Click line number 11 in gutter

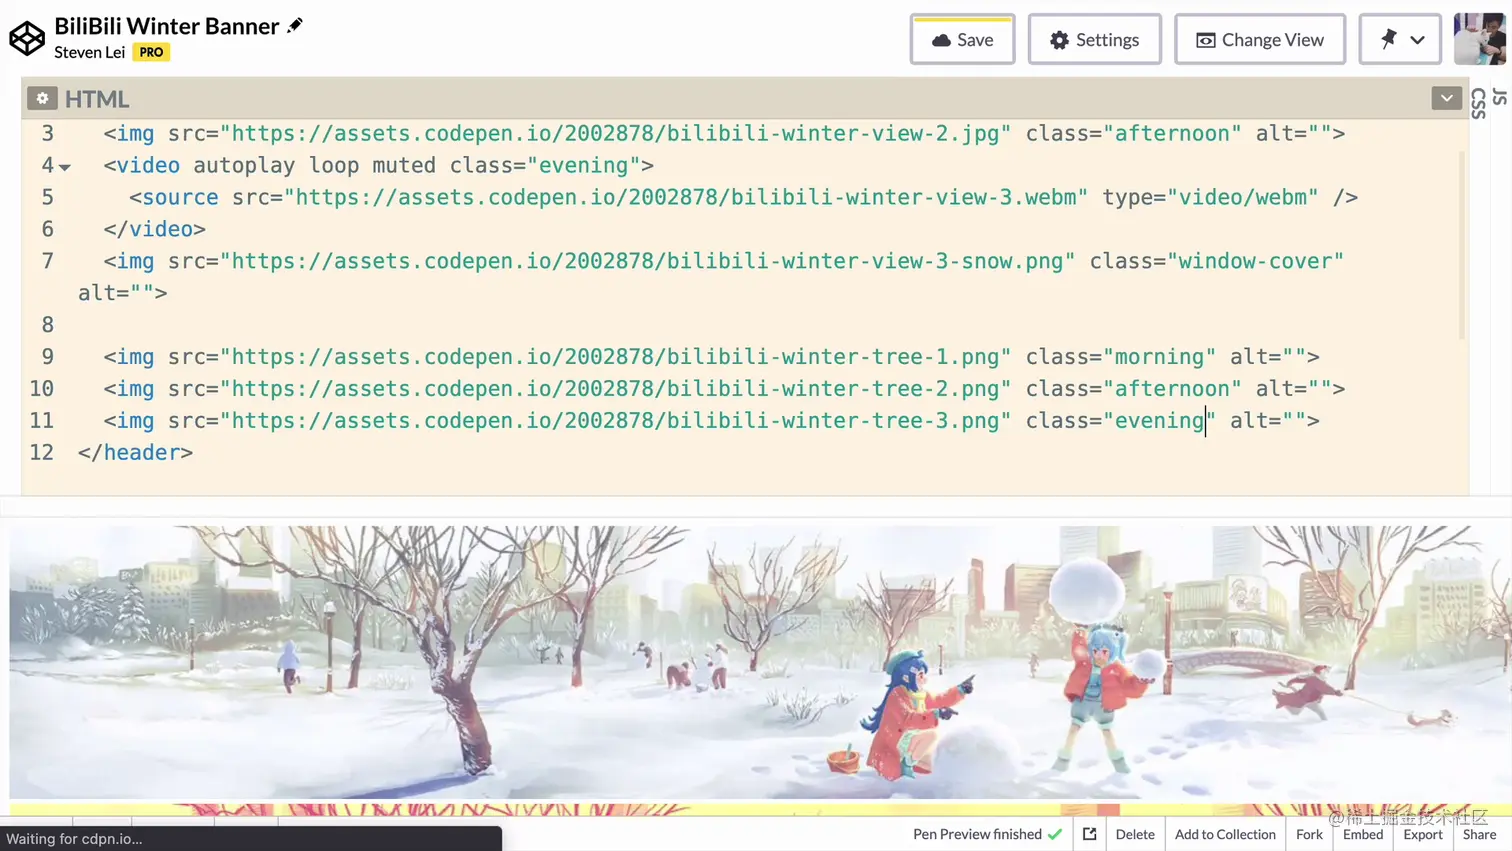[x=42, y=421]
